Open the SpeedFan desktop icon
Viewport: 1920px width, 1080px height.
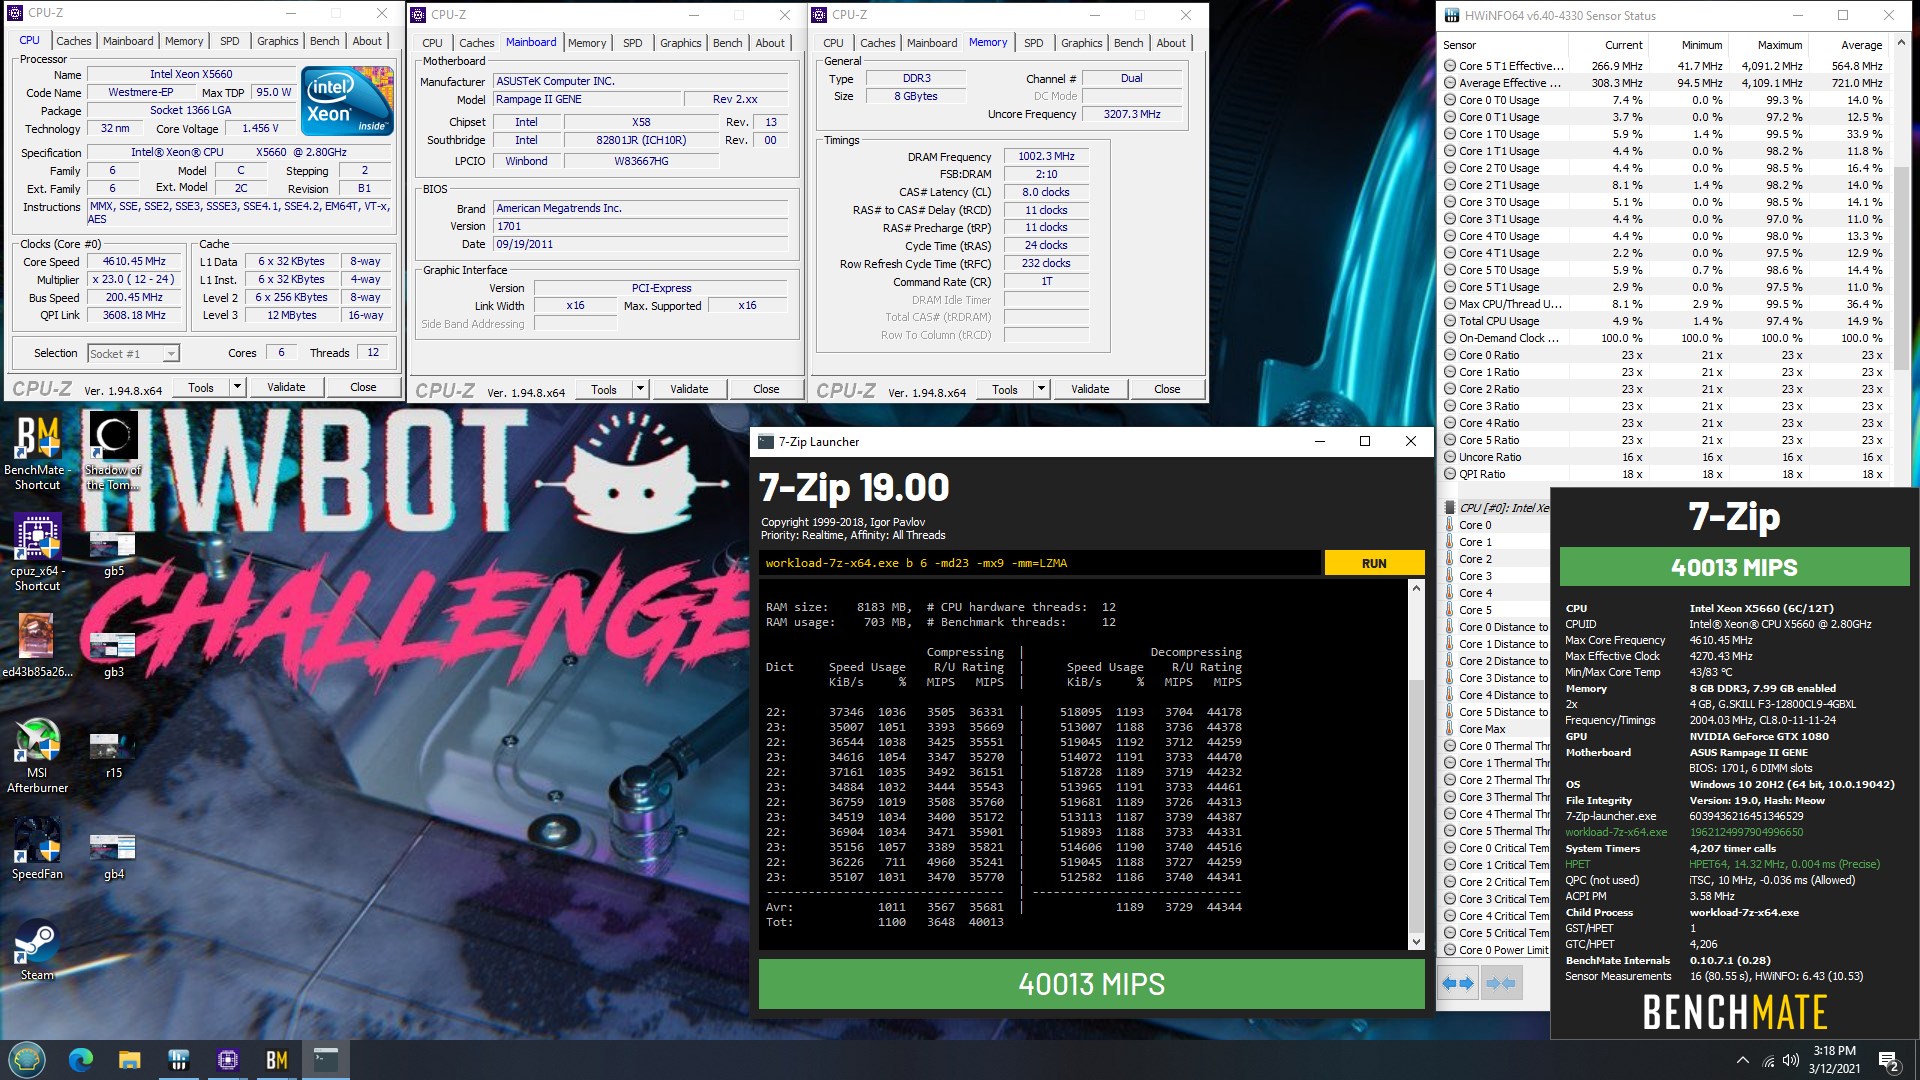pos(37,848)
